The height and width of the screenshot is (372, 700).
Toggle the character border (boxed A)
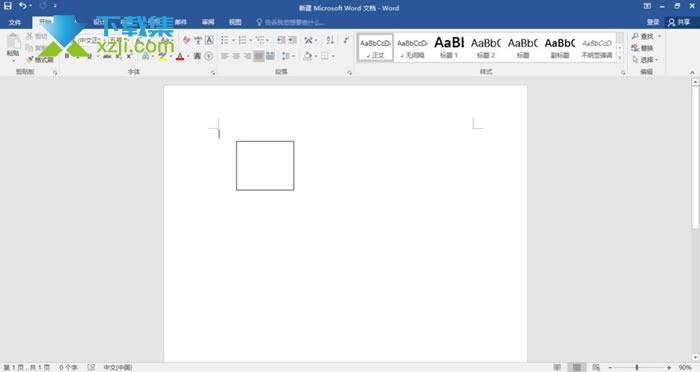(x=209, y=40)
